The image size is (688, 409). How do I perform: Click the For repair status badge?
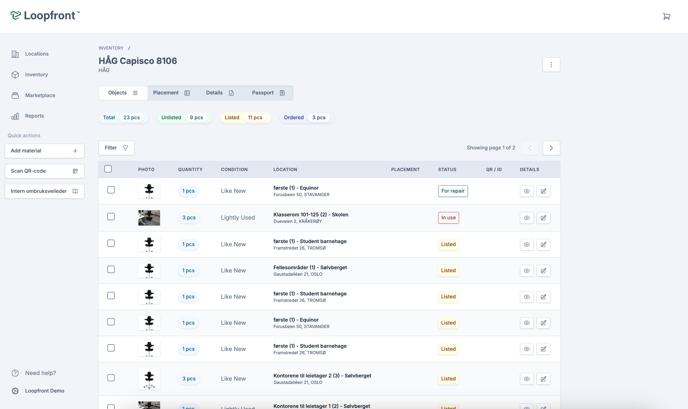click(x=453, y=191)
